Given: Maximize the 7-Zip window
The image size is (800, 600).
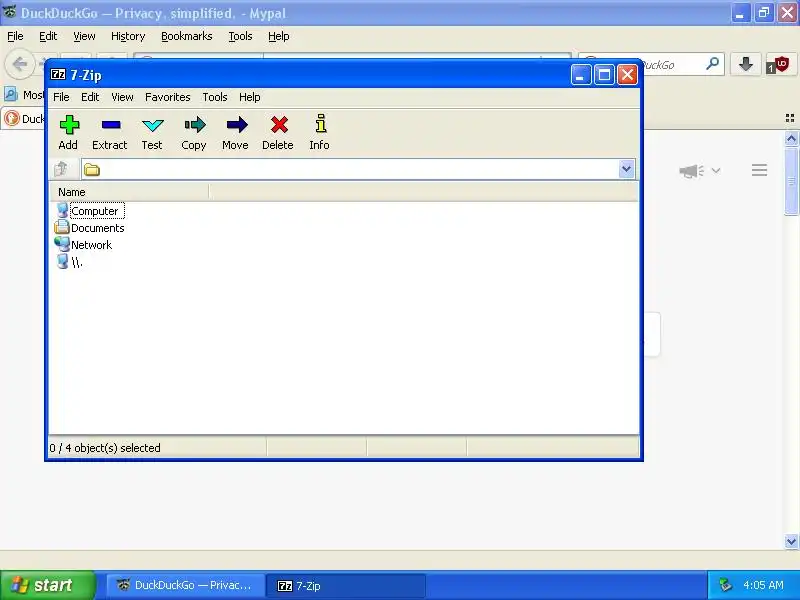Looking at the screenshot, I should [604, 75].
